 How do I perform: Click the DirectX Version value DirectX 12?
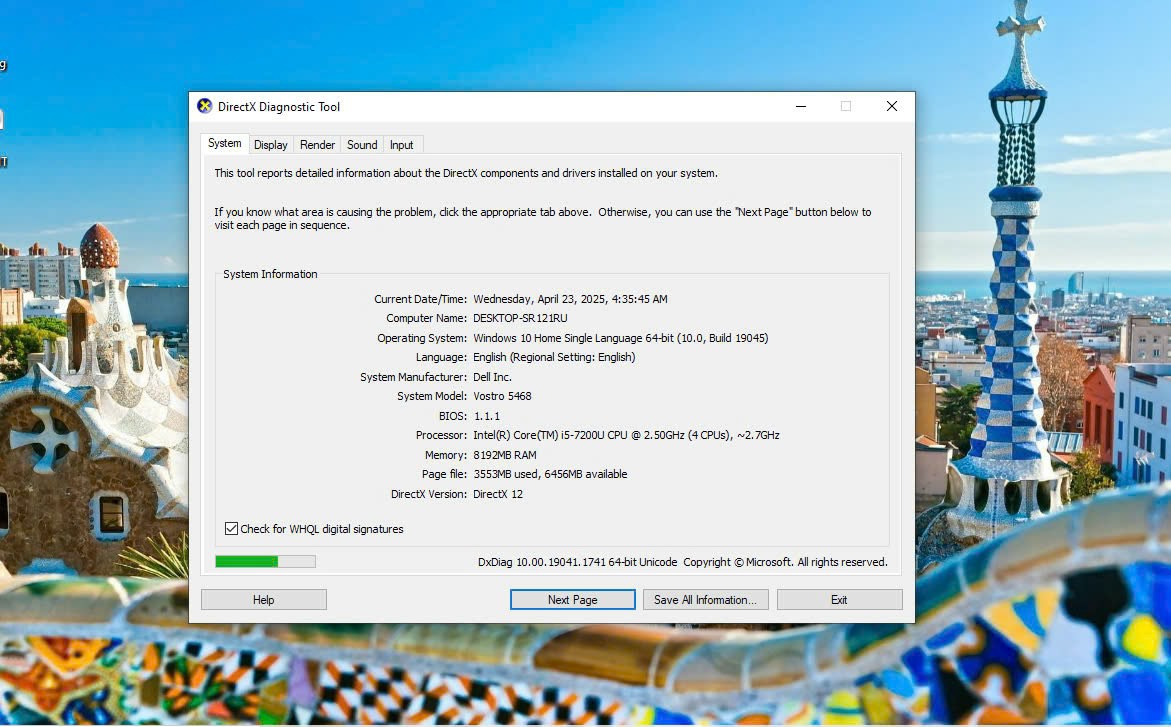tap(498, 494)
